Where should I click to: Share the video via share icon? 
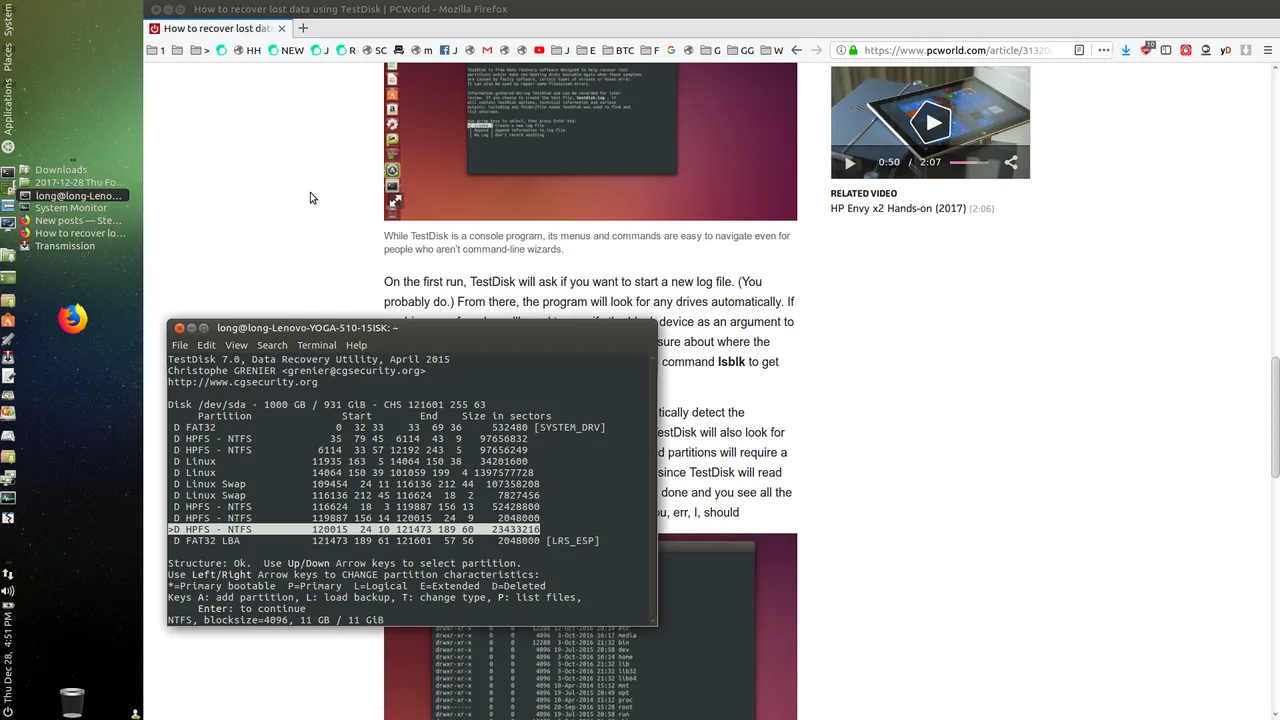pos(1011,162)
